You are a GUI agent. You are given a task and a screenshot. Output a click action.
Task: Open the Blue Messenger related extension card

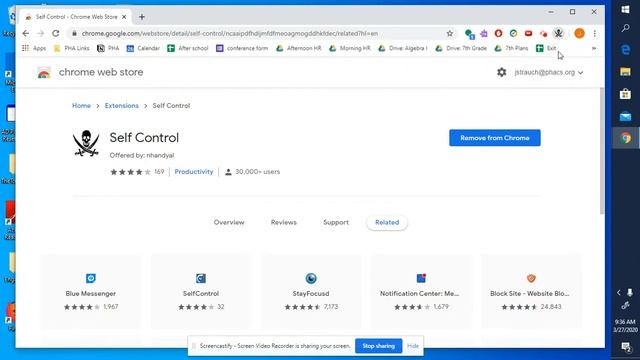(x=91, y=291)
